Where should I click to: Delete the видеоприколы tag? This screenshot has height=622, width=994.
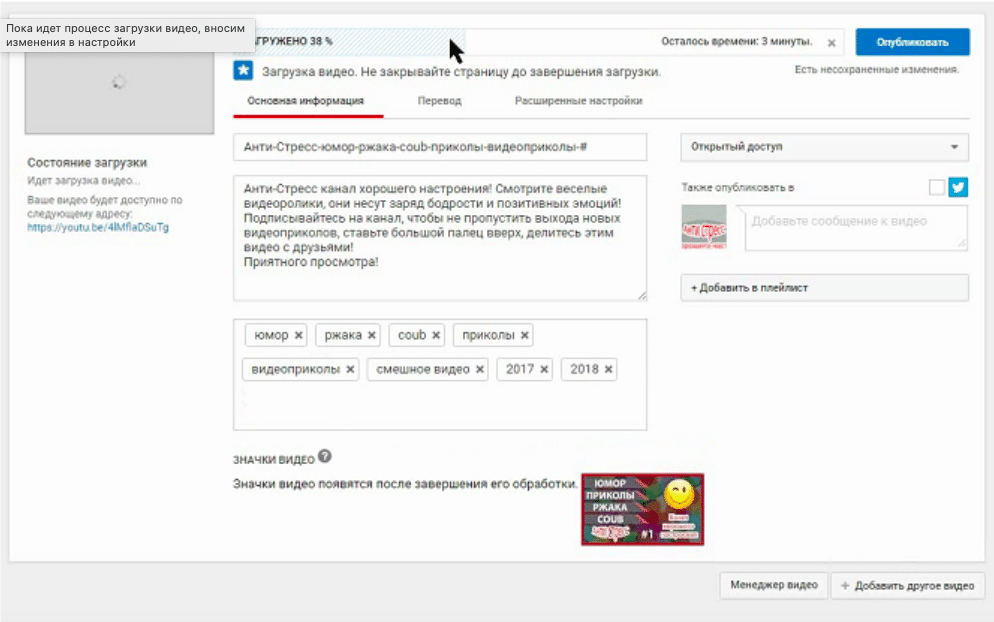[x=350, y=369]
